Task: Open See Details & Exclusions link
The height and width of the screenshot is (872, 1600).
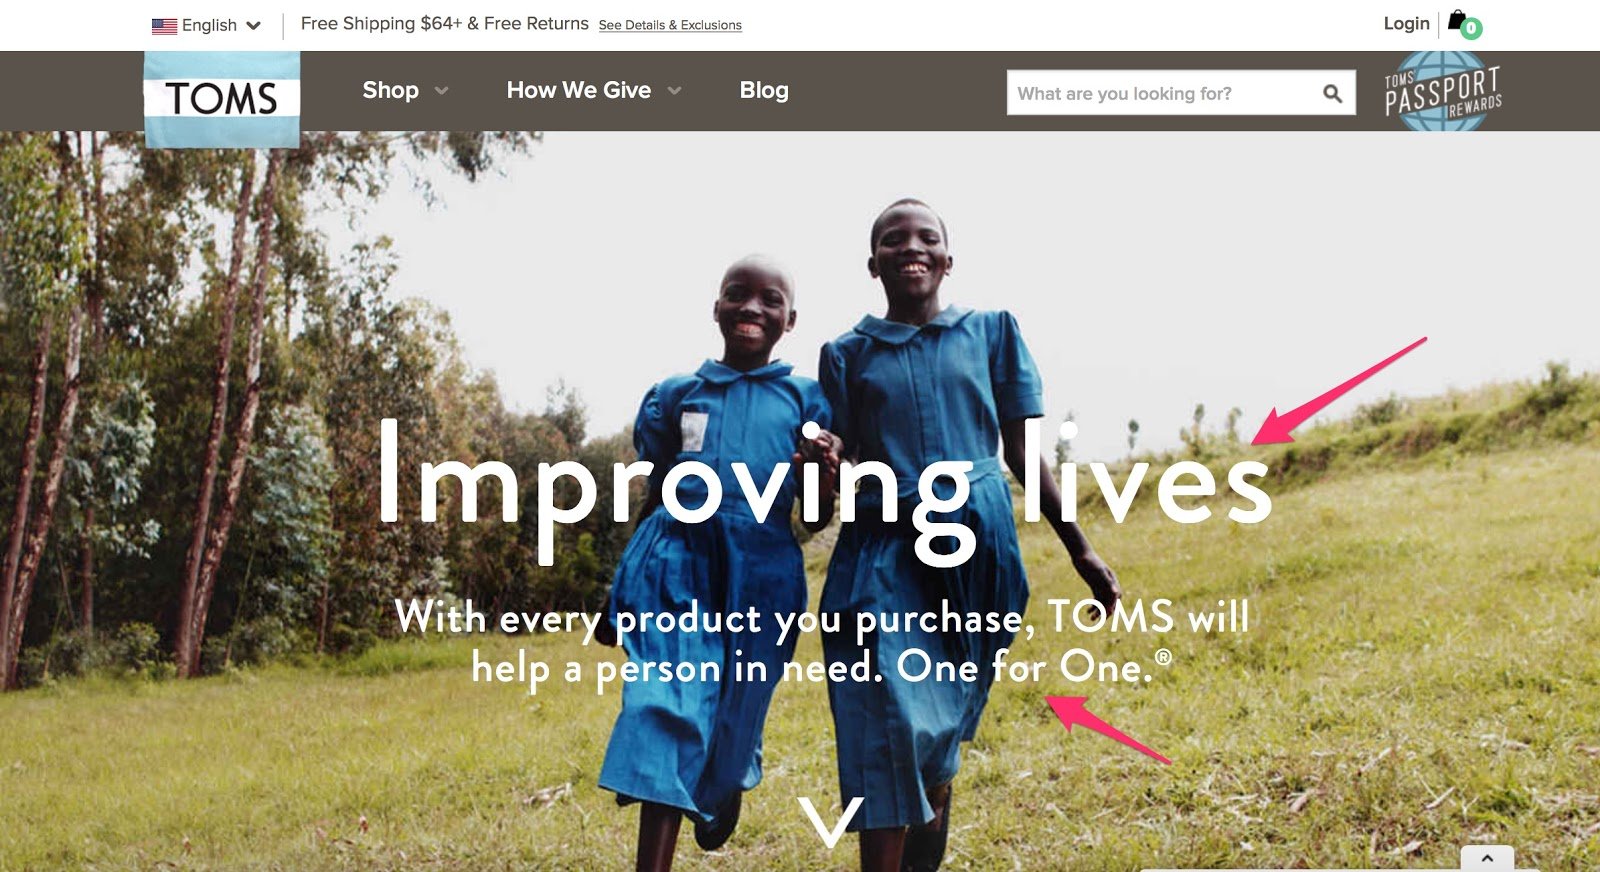Action: pyautogui.click(x=670, y=25)
